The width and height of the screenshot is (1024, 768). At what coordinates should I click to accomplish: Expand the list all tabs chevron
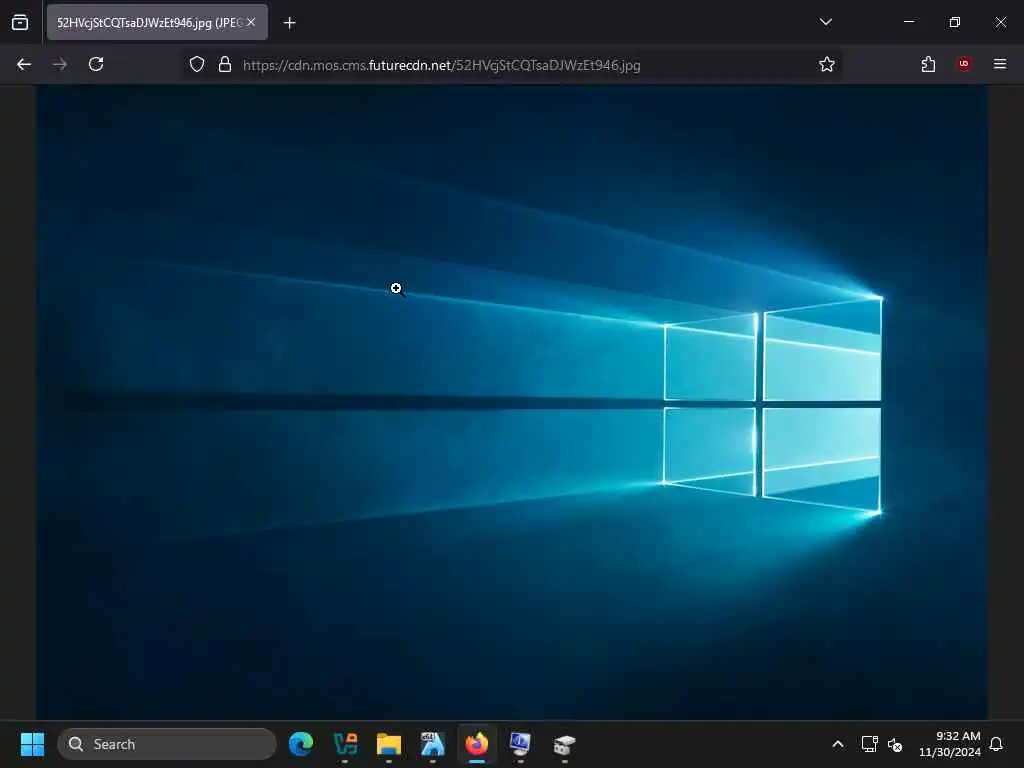(x=825, y=22)
